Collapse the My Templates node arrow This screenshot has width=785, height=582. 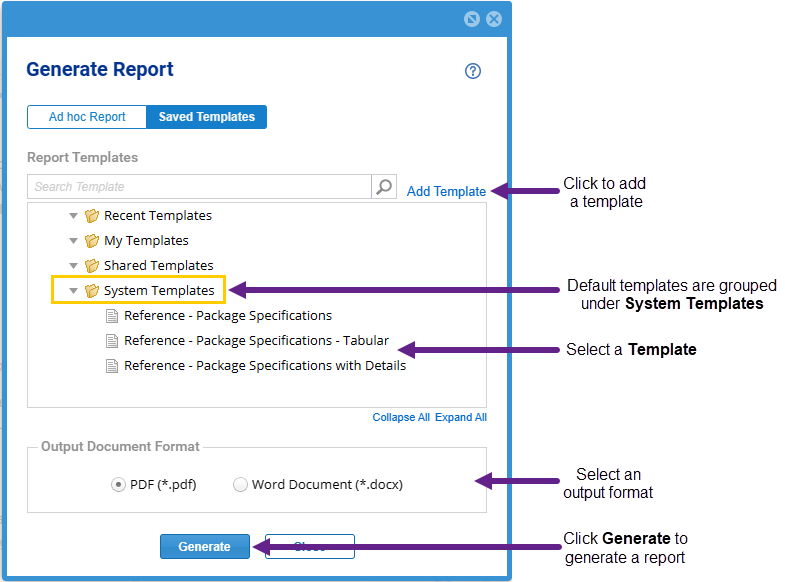coord(73,241)
